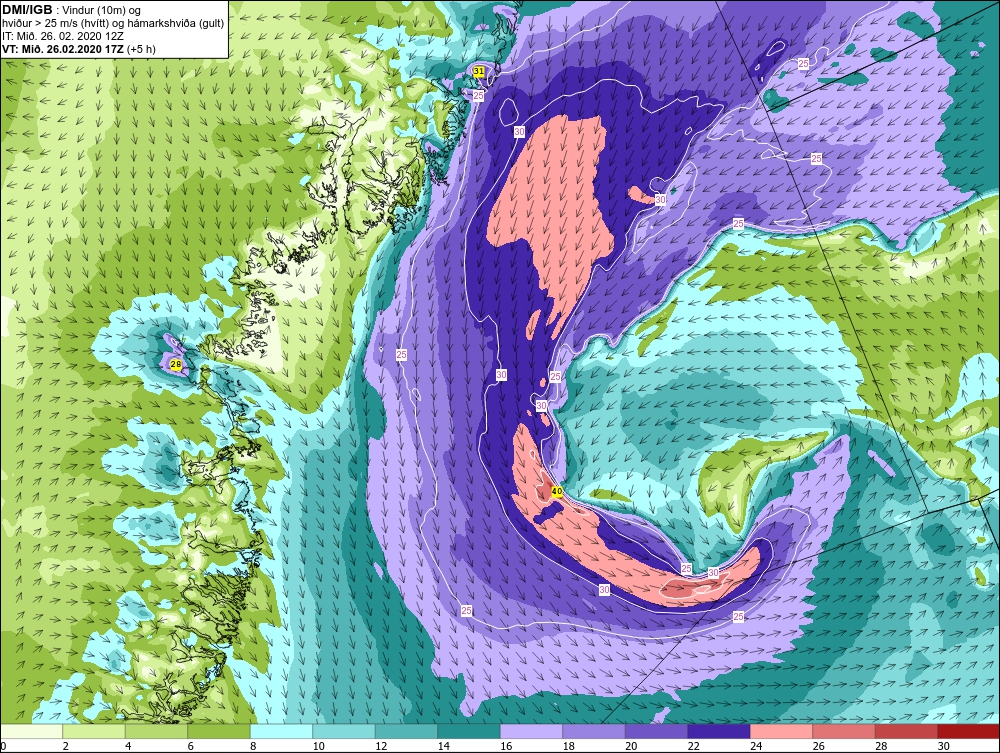The width and height of the screenshot is (1000, 753).
Task: Click the legend scale number 24
Action: tap(756, 746)
